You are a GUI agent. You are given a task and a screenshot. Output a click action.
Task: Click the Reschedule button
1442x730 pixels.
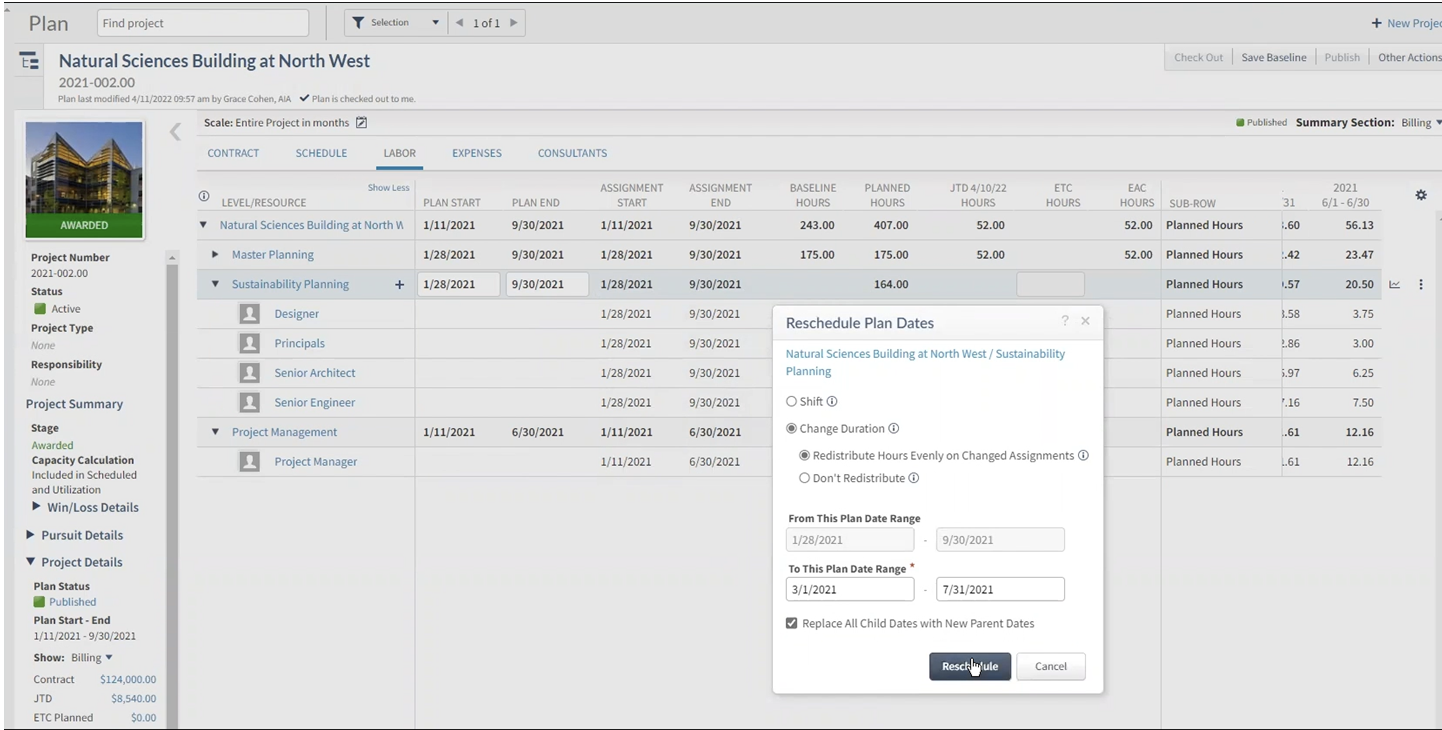coord(969,666)
